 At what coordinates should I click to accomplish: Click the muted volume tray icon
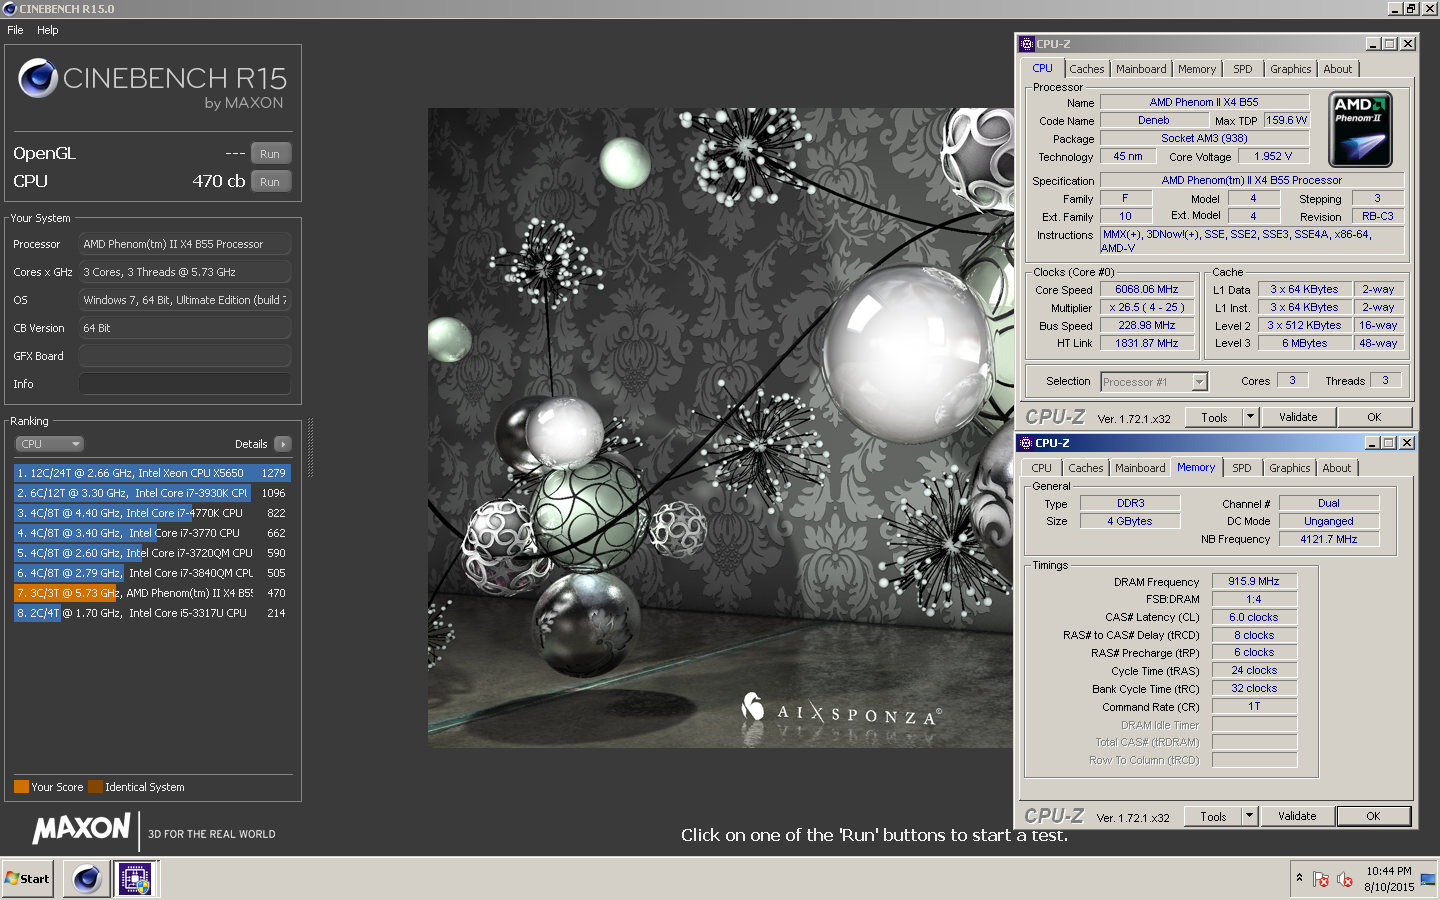(x=1345, y=879)
